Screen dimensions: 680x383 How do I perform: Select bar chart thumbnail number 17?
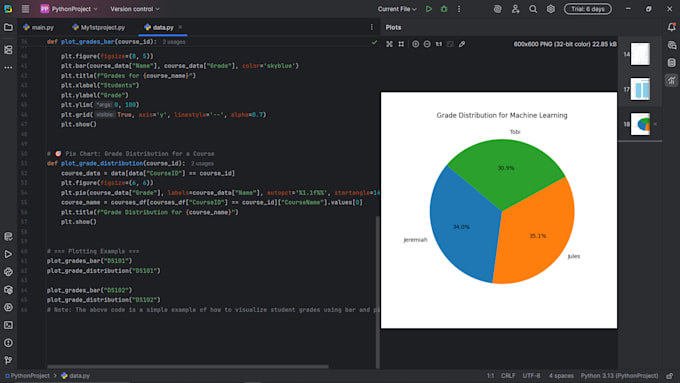tap(640, 89)
